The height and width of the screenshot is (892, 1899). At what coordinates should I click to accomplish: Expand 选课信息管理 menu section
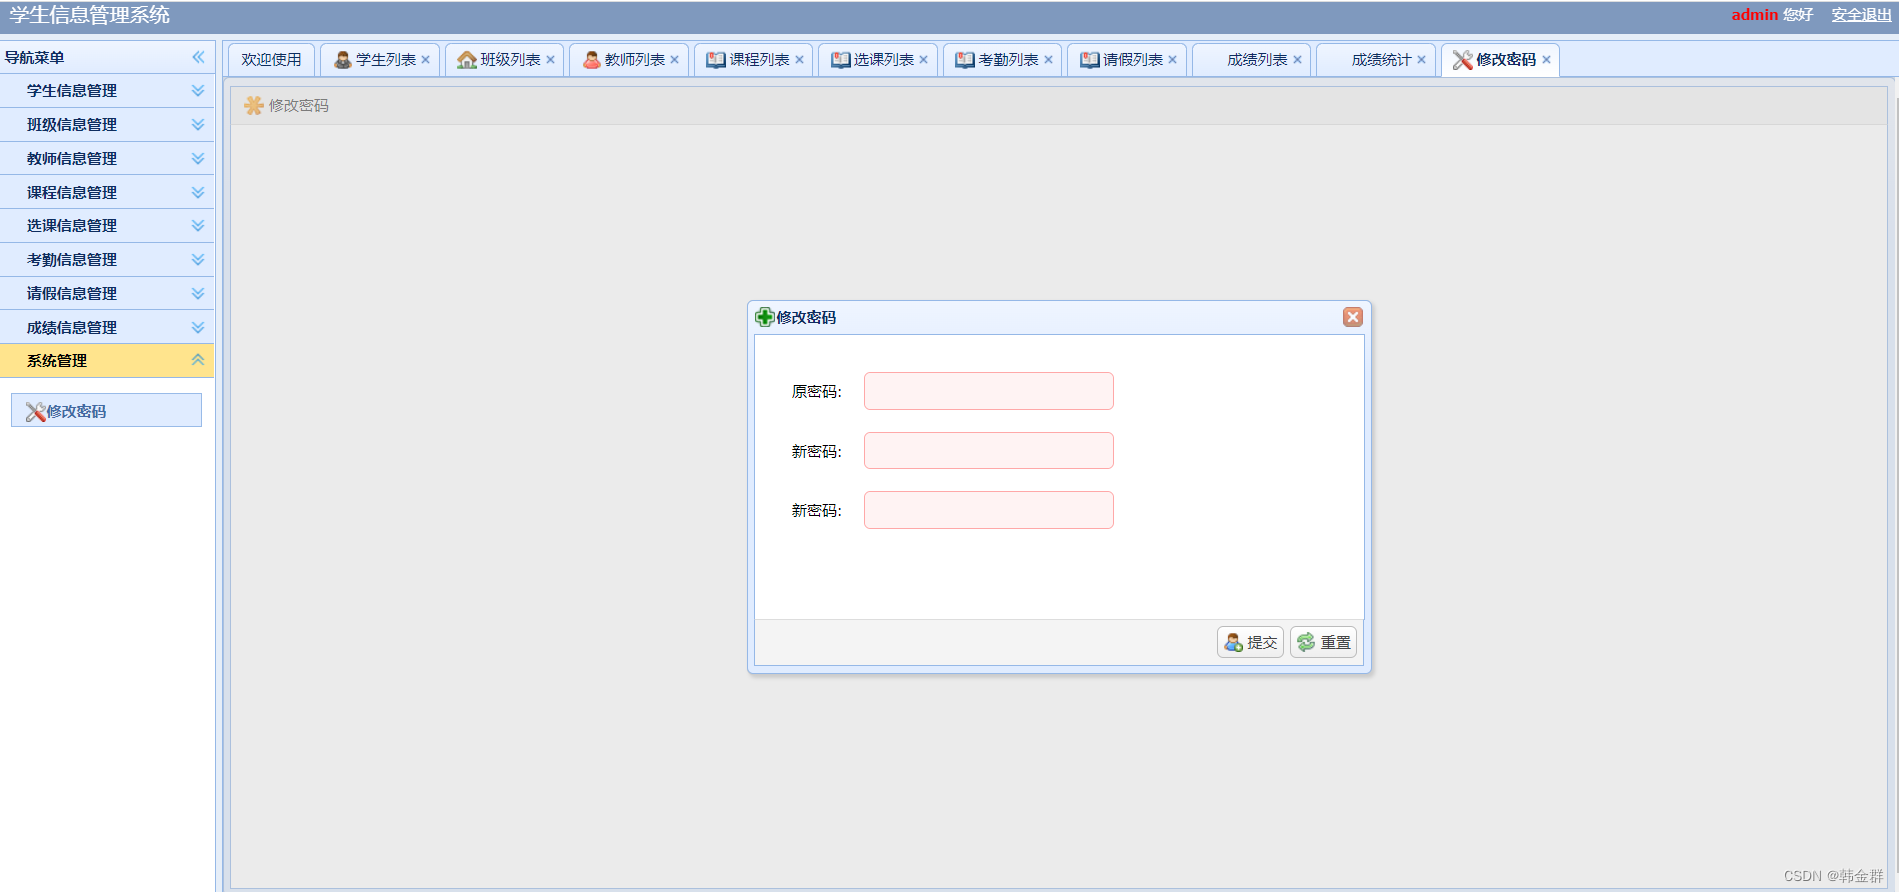(x=198, y=226)
